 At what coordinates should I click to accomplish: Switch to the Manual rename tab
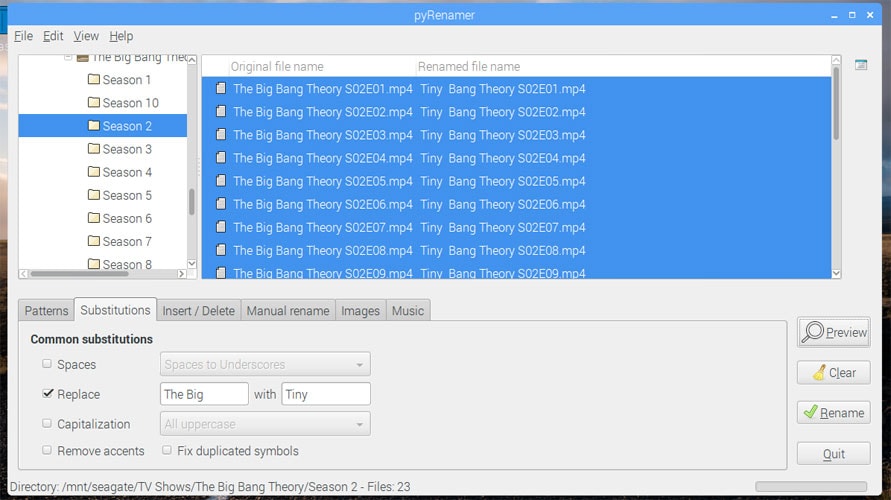pos(288,311)
